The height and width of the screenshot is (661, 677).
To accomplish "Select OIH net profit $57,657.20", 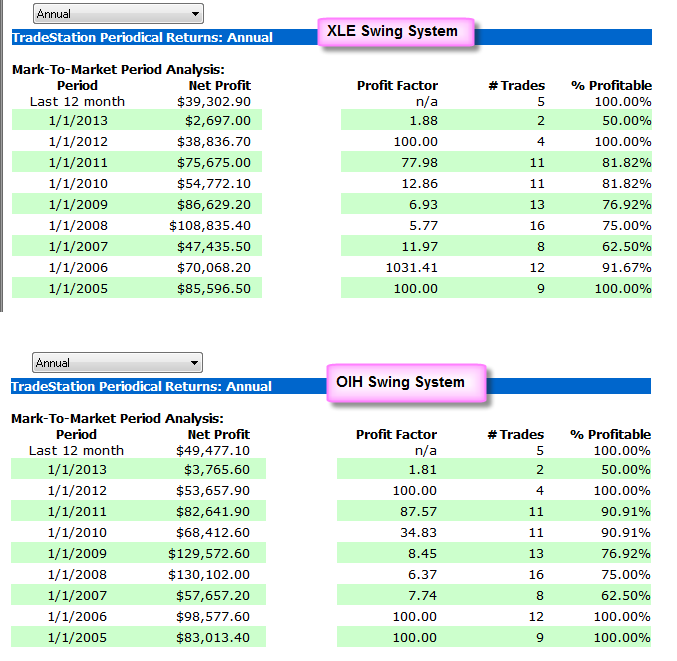I will pos(213,596).
